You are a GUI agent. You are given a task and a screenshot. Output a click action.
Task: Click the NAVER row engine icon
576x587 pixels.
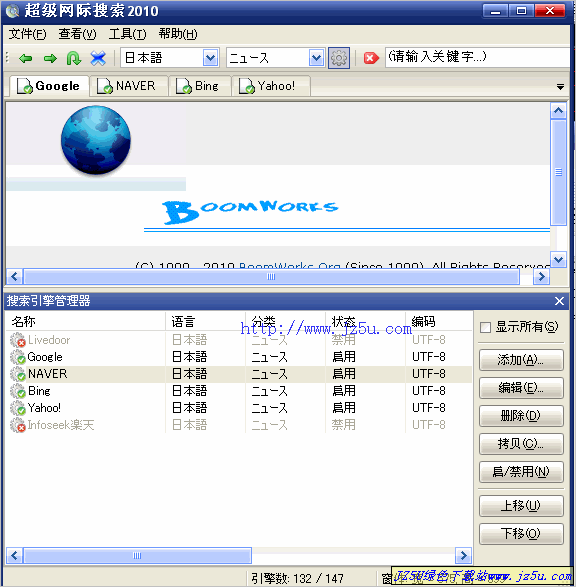tap(18, 374)
